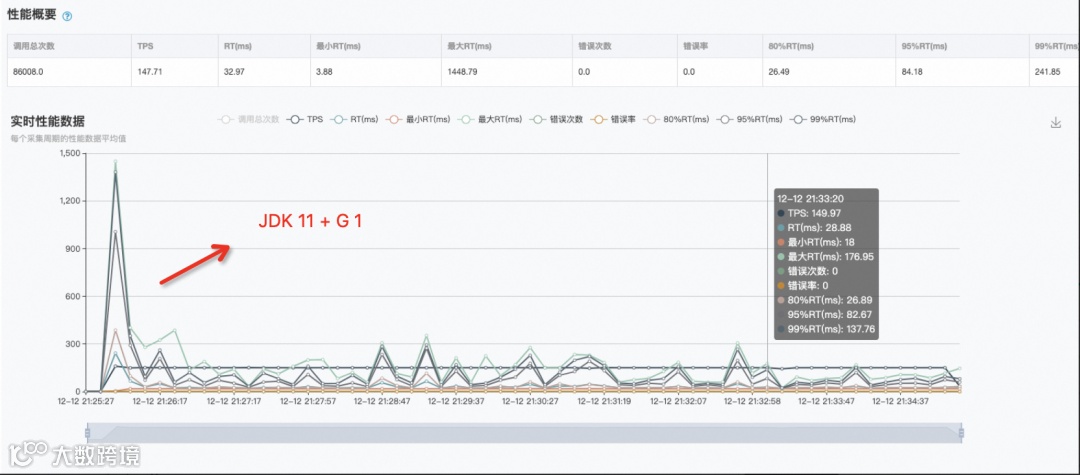The image size is (1080, 475).
Task: Toggle the 错误次数 legend series
Action: coord(558,119)
